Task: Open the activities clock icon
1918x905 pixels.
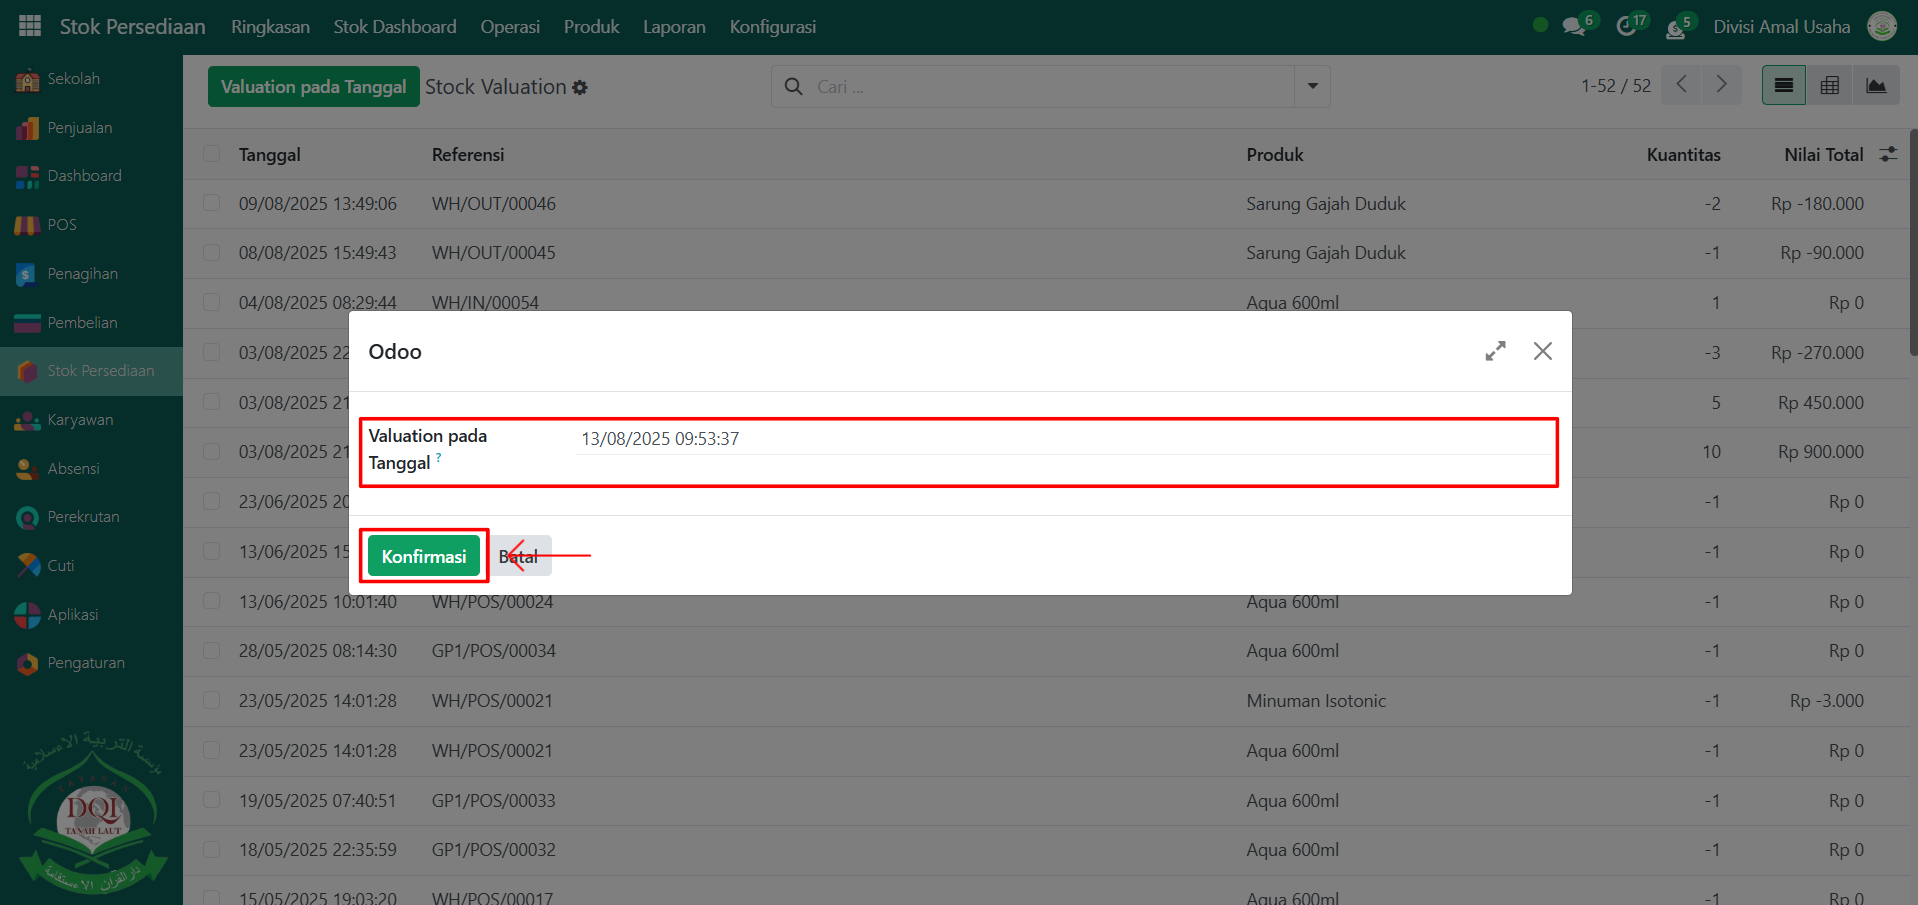Action: pyautogui.click(x=1627, y=27)
